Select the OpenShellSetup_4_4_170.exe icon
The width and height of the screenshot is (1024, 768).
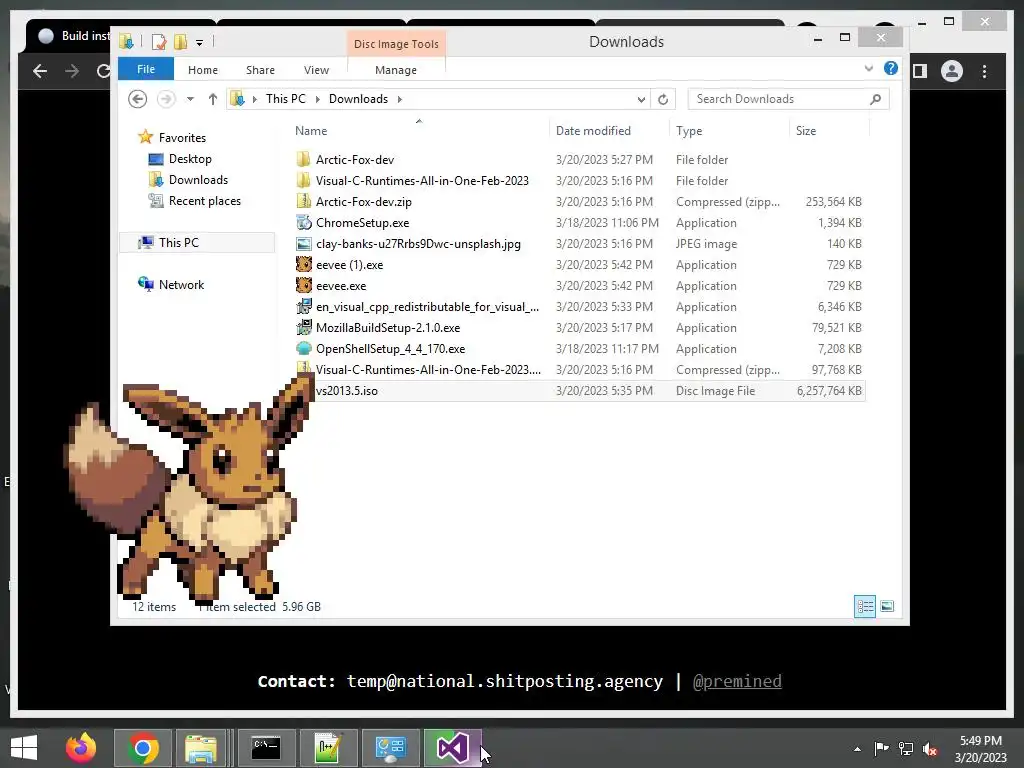[303, 349]
